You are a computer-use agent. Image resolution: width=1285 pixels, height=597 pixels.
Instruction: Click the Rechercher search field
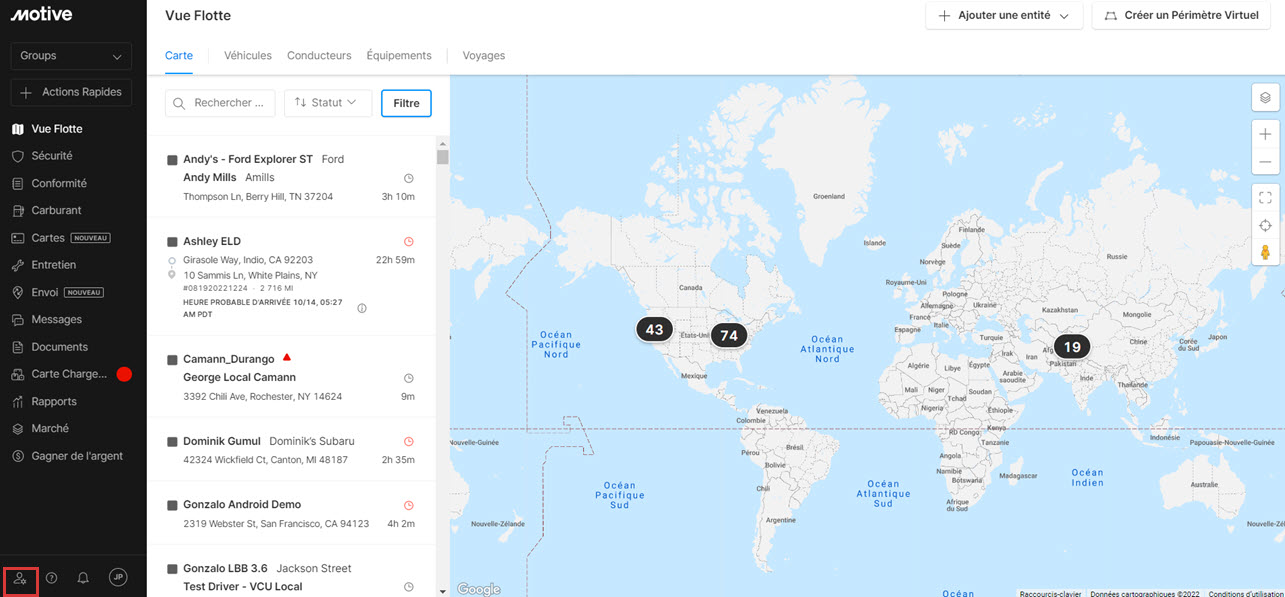(220, 103)
